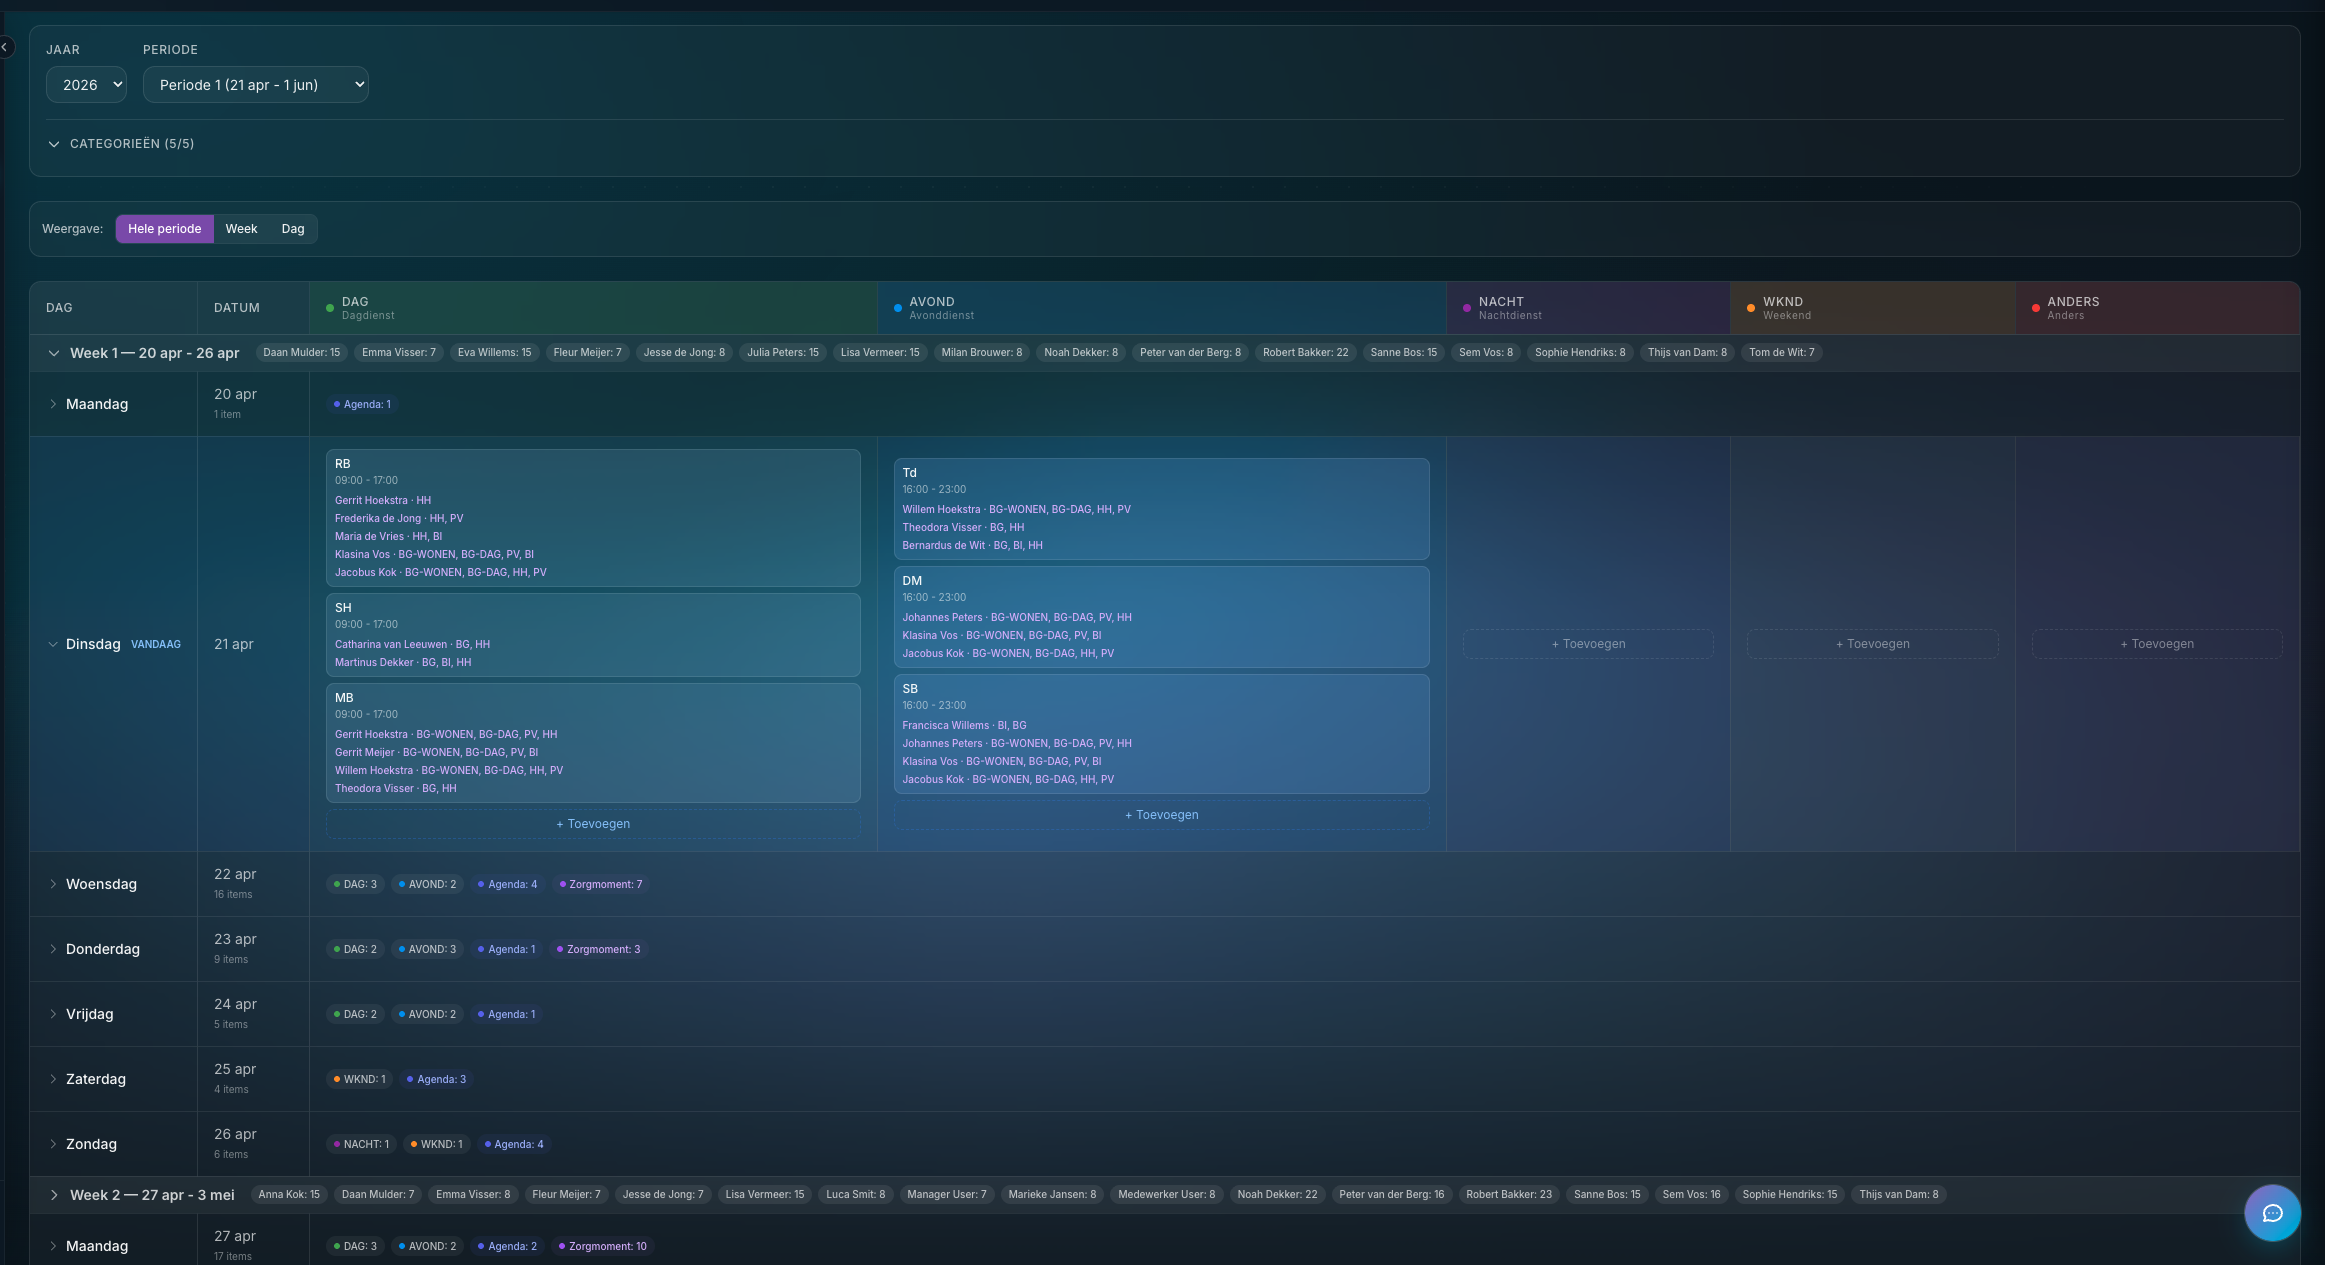Click the Agenda: 4 badge on Zondag
Viewport: 2325px width, 1265px height.
[x=514, y=1144]
